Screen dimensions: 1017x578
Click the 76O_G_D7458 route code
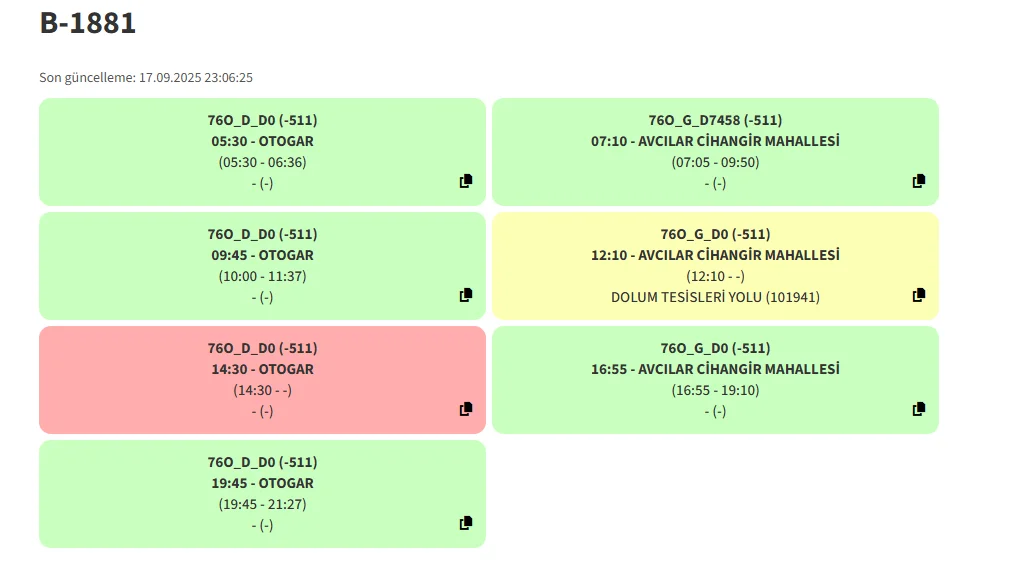(x=715, y=120)
